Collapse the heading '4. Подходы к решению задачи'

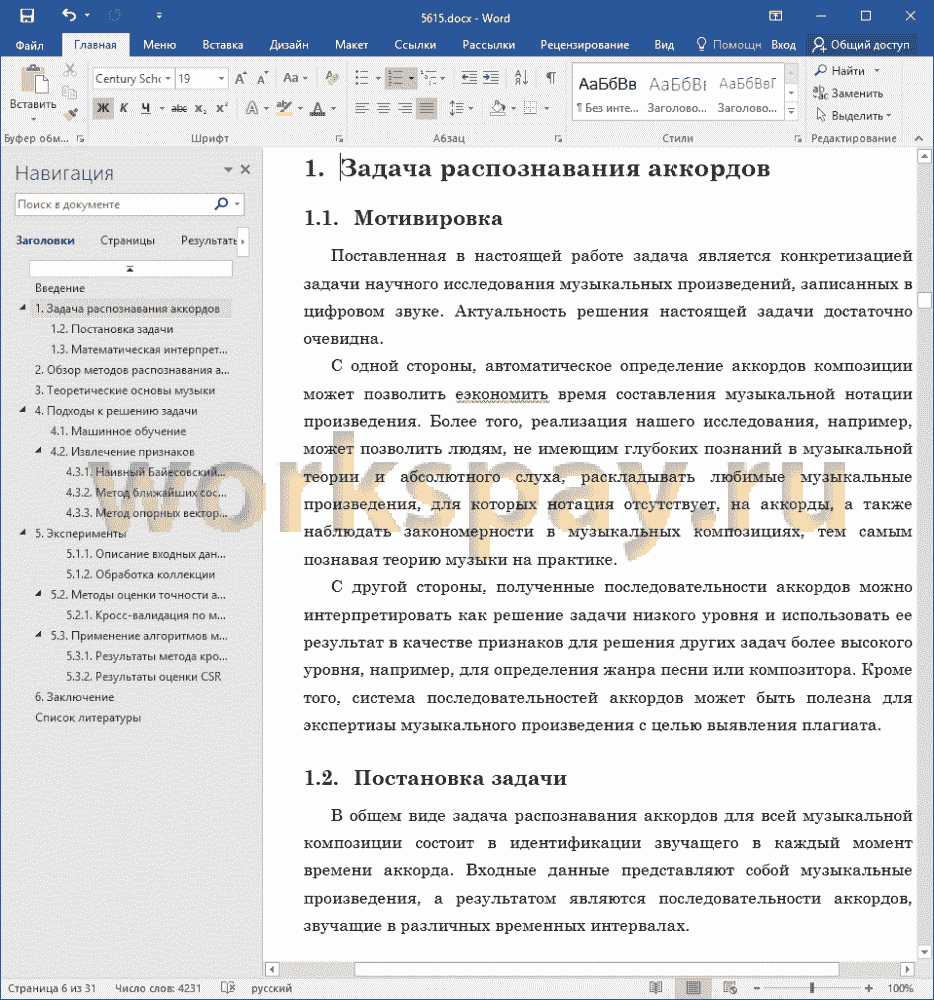(x=23, y=410)
